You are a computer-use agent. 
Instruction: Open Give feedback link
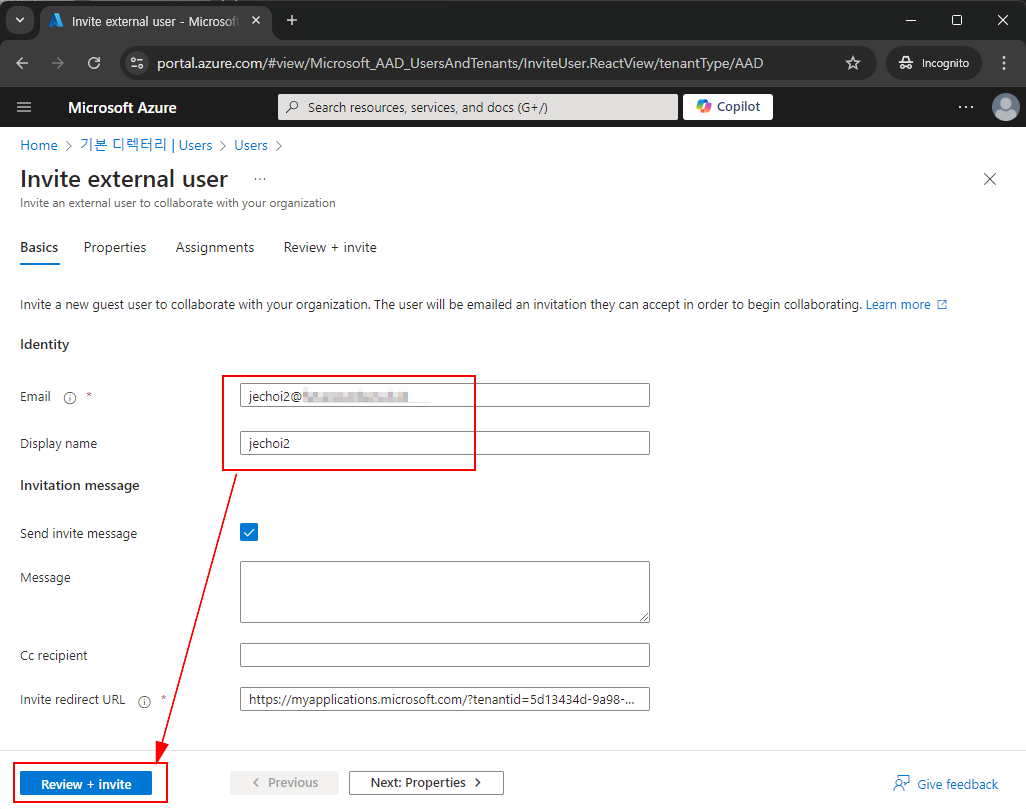tap(946, 783)
